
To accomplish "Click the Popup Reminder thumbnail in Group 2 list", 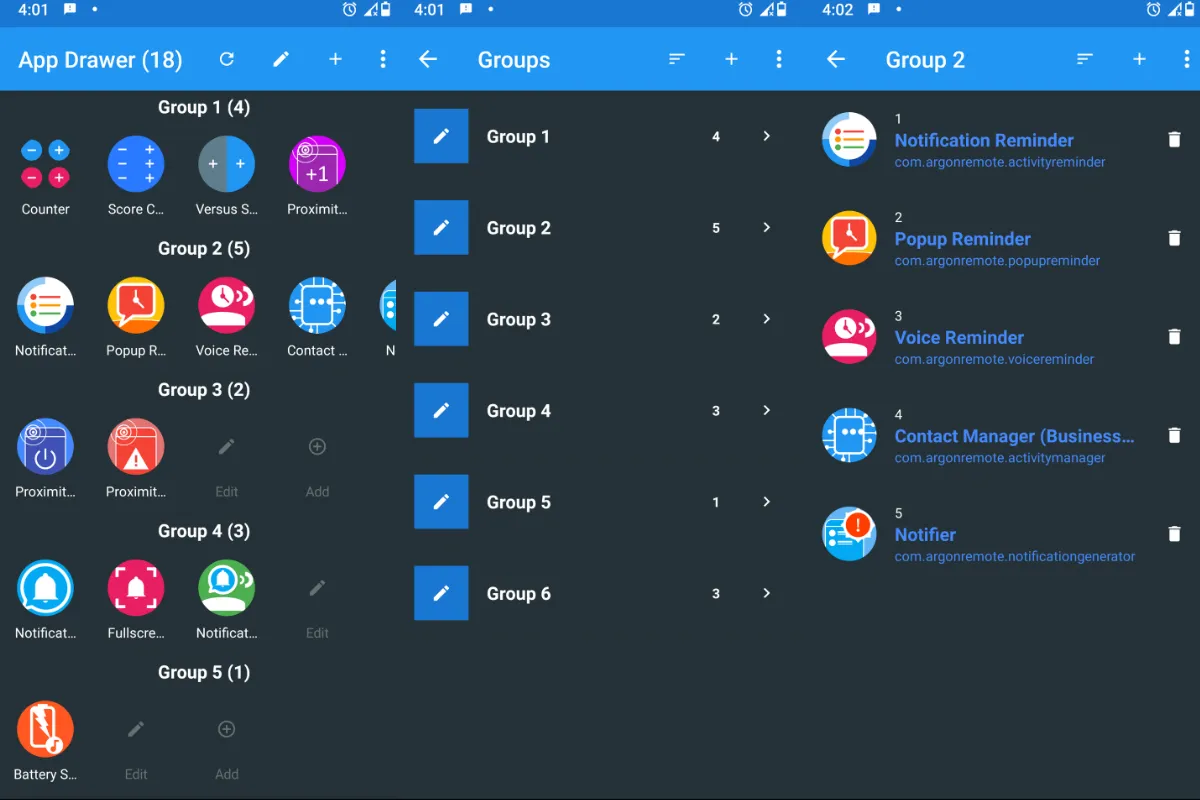I will tap(849, 238).
